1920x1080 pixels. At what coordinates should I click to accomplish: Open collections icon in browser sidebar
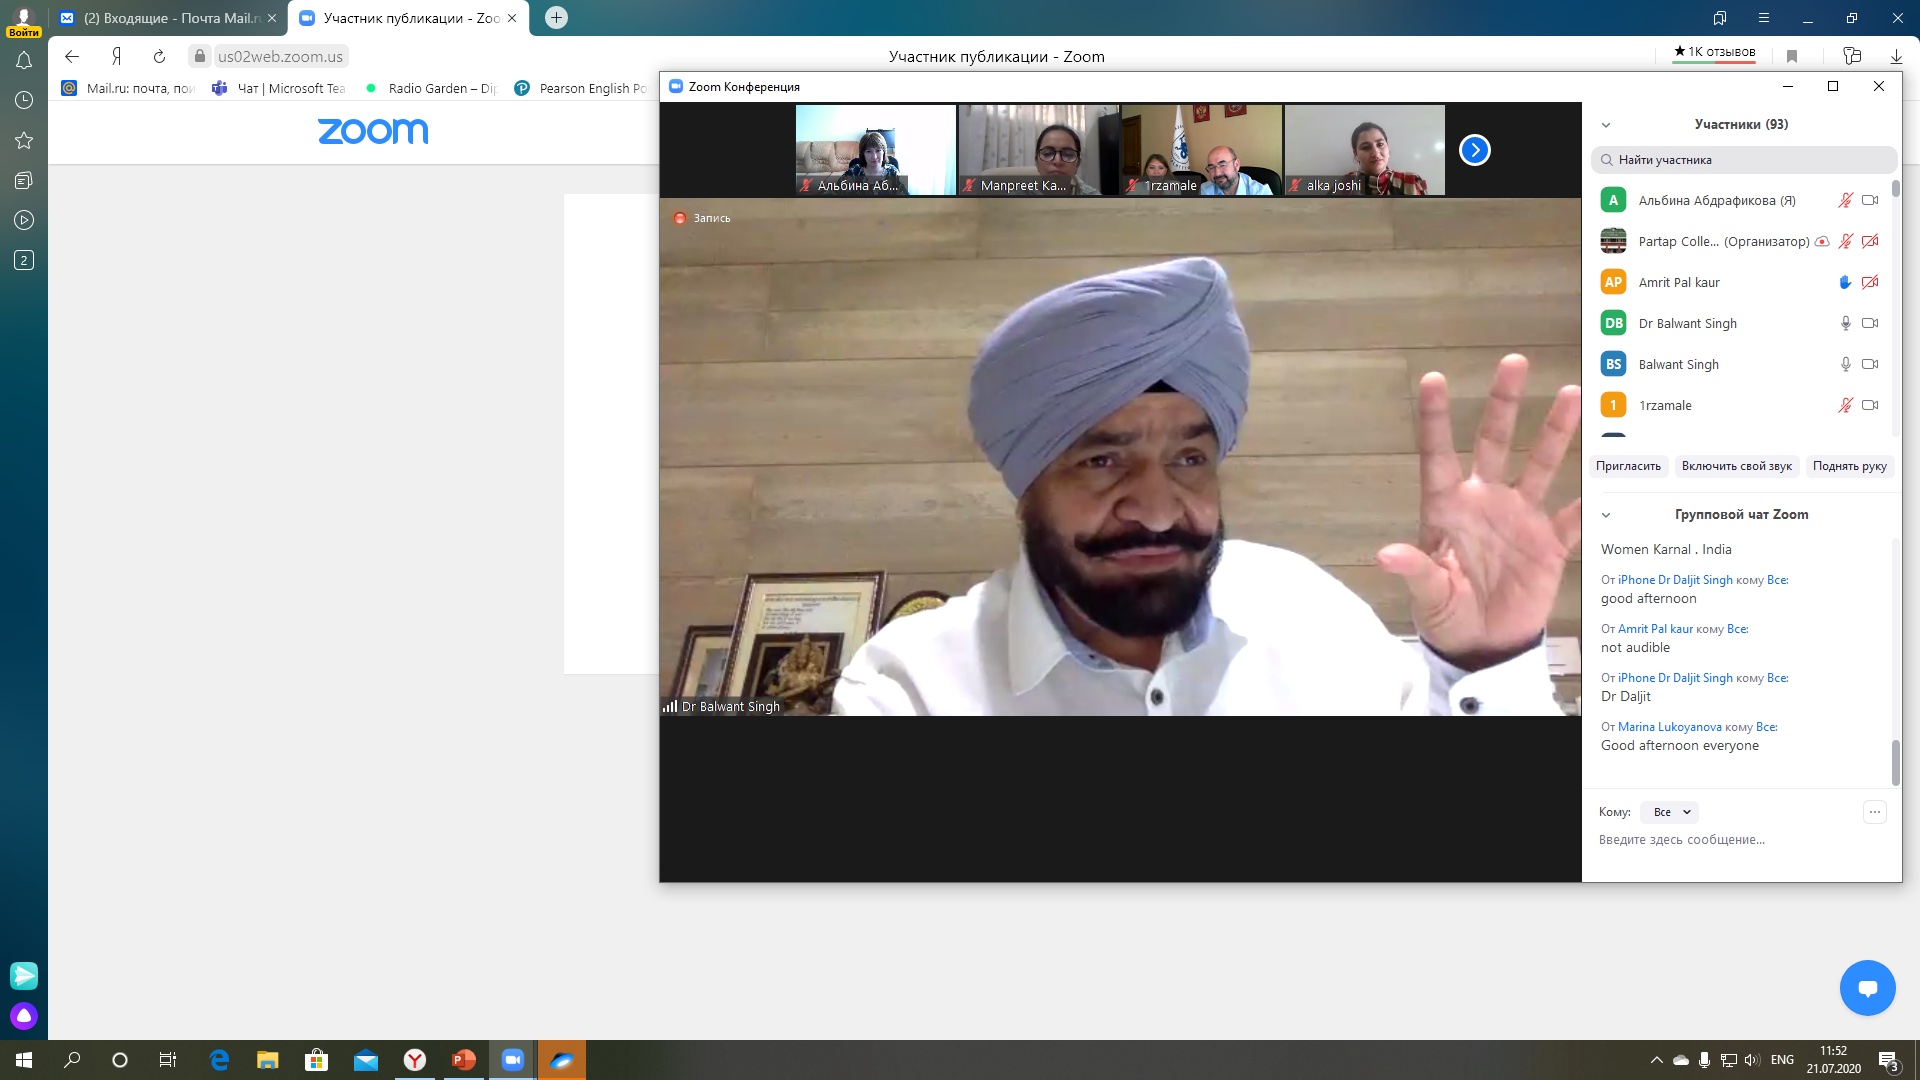pyautogui.click(x=24, y=180)
